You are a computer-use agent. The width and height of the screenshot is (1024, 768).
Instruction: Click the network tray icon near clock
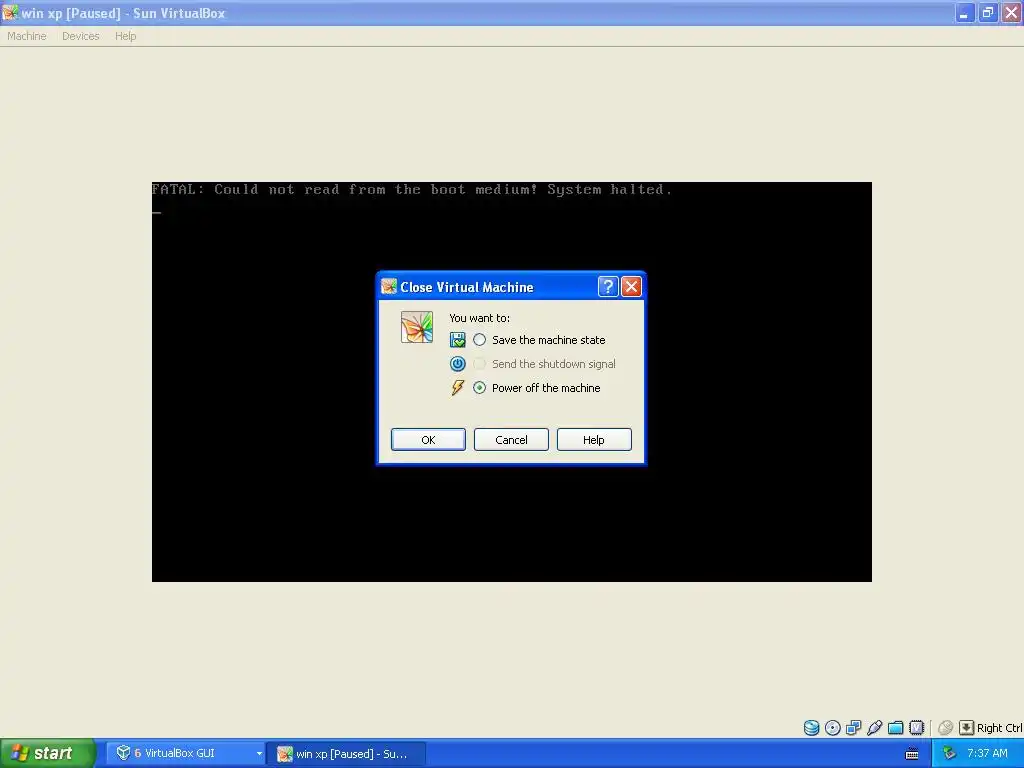[x=950, y=754]
